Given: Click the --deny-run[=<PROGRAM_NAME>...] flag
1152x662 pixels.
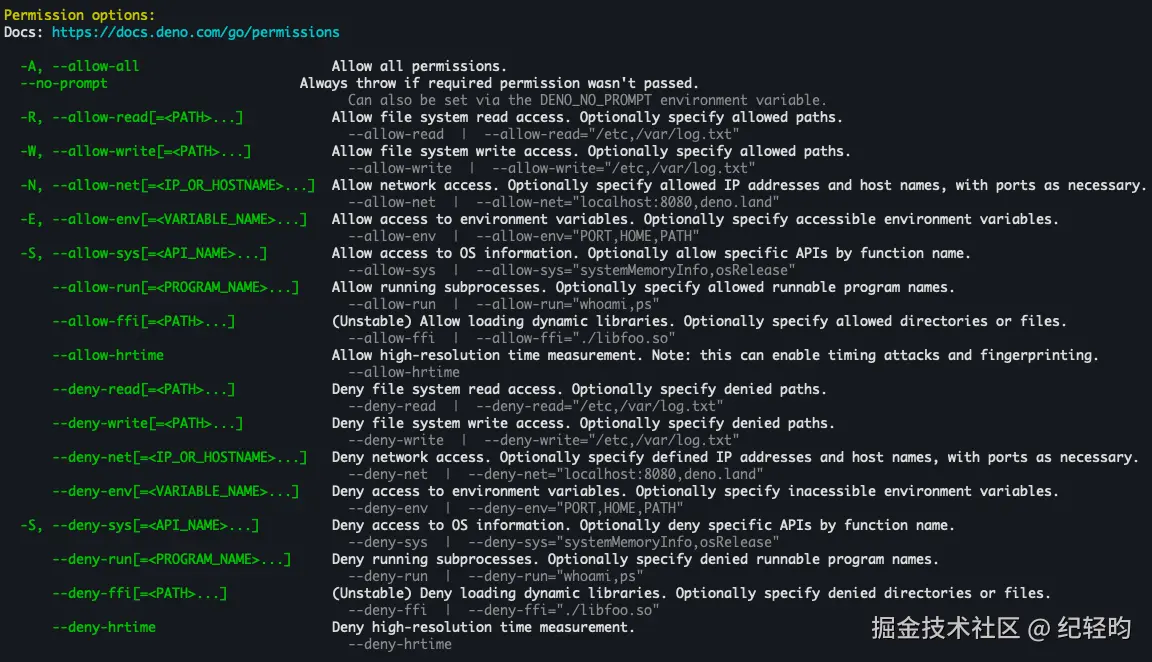Looking at the screenshot, I should tap(171, 559).
